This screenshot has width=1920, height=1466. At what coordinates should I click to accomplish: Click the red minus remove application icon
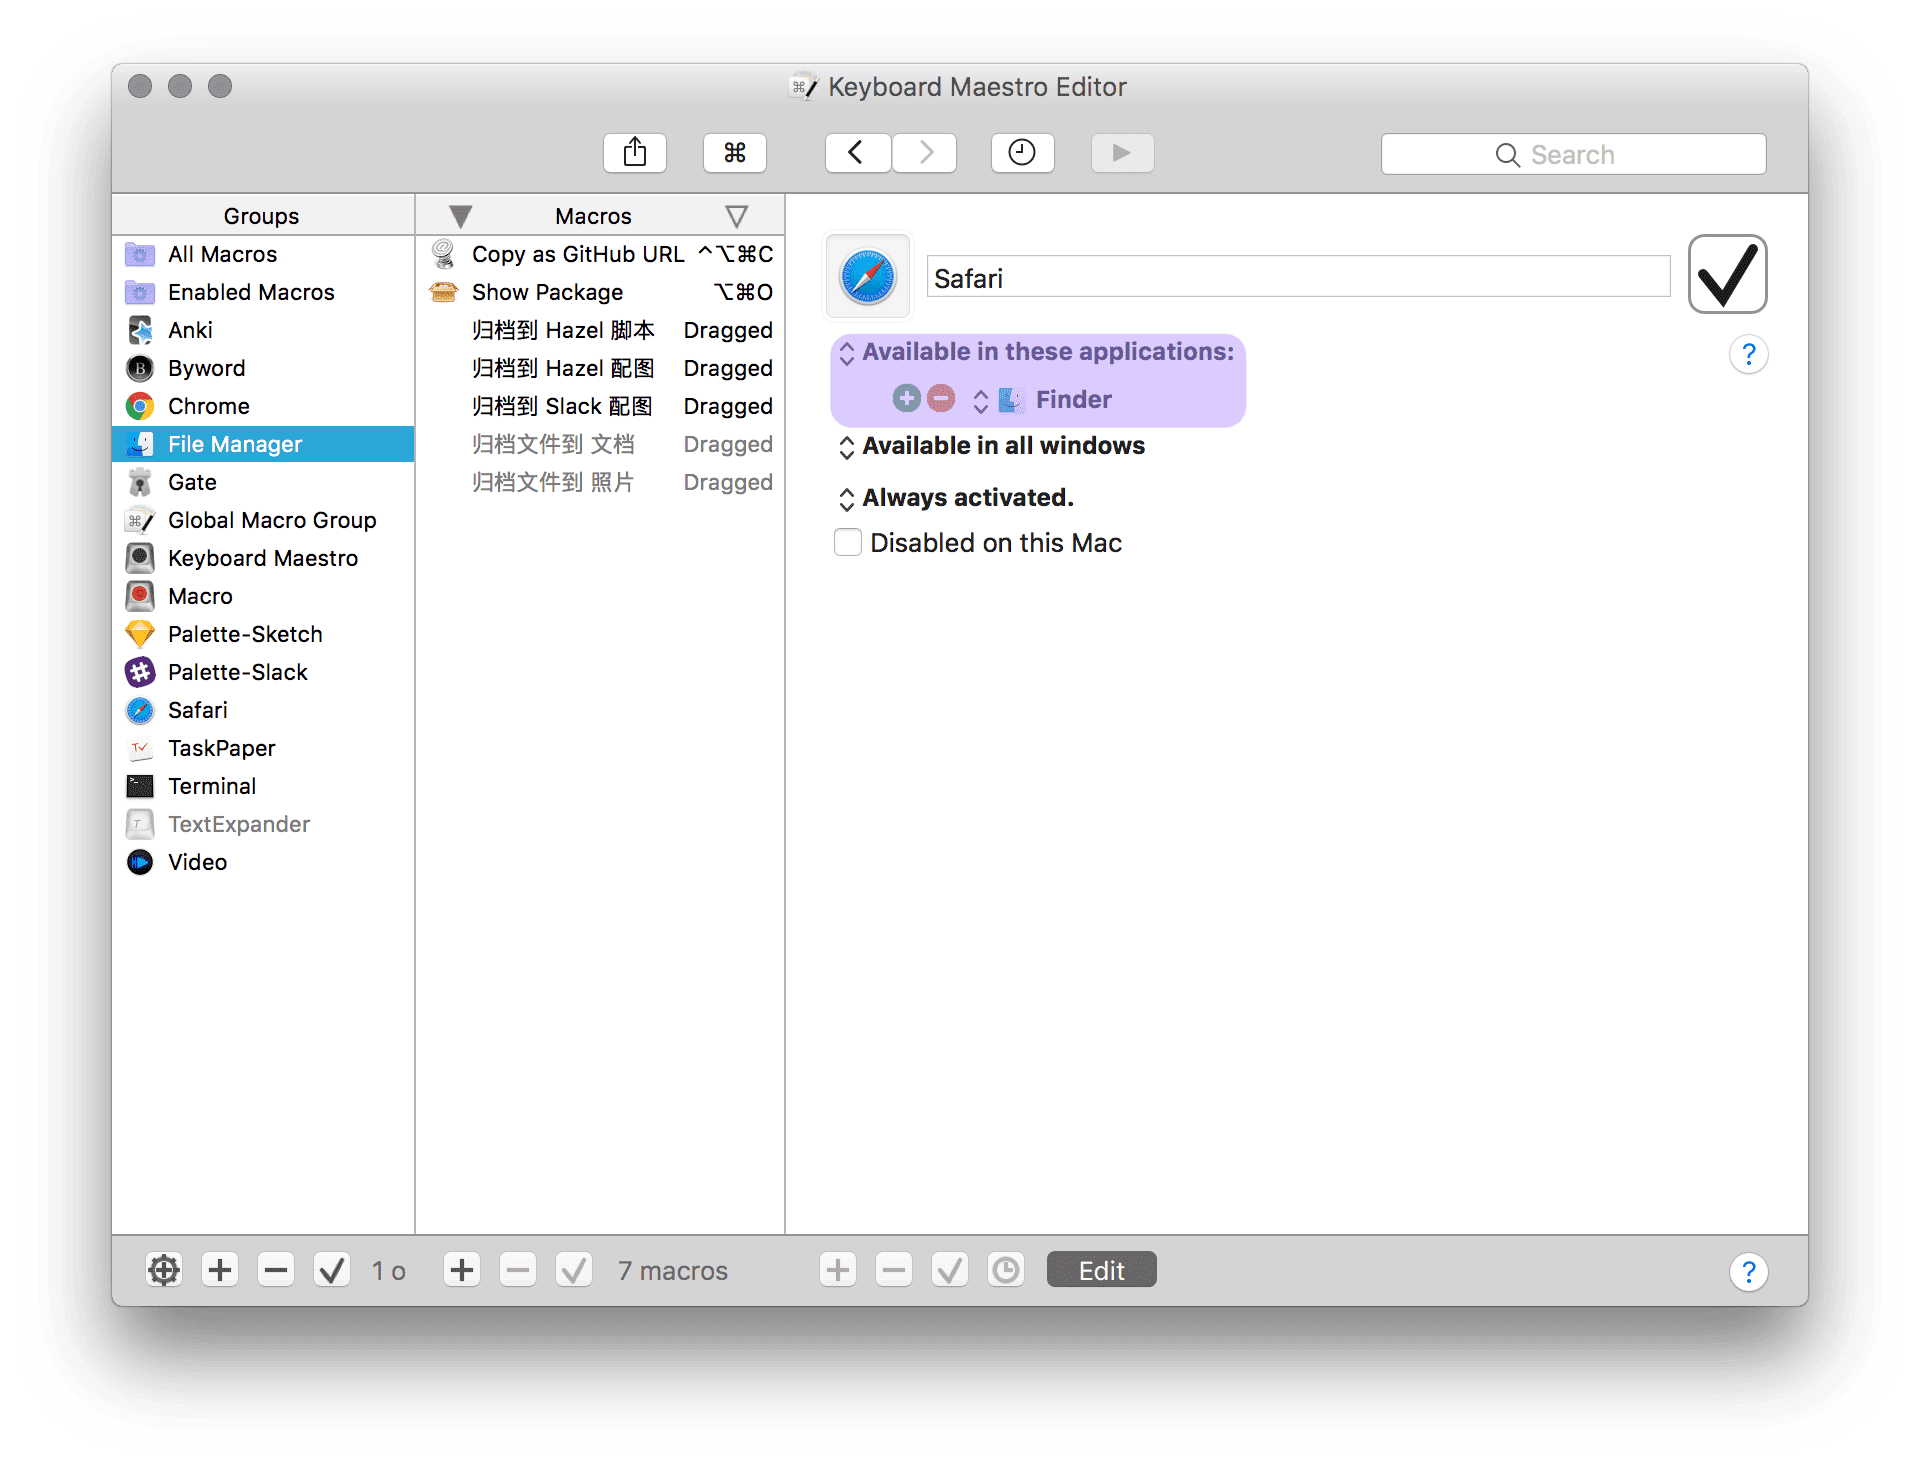[x=940, y=399]
